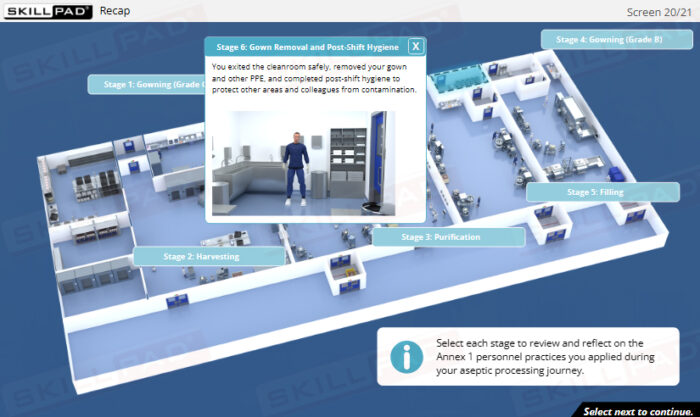Screen dimensions: 700x417
Task: Click the blue information icon
Action: [x=406, y=356]
